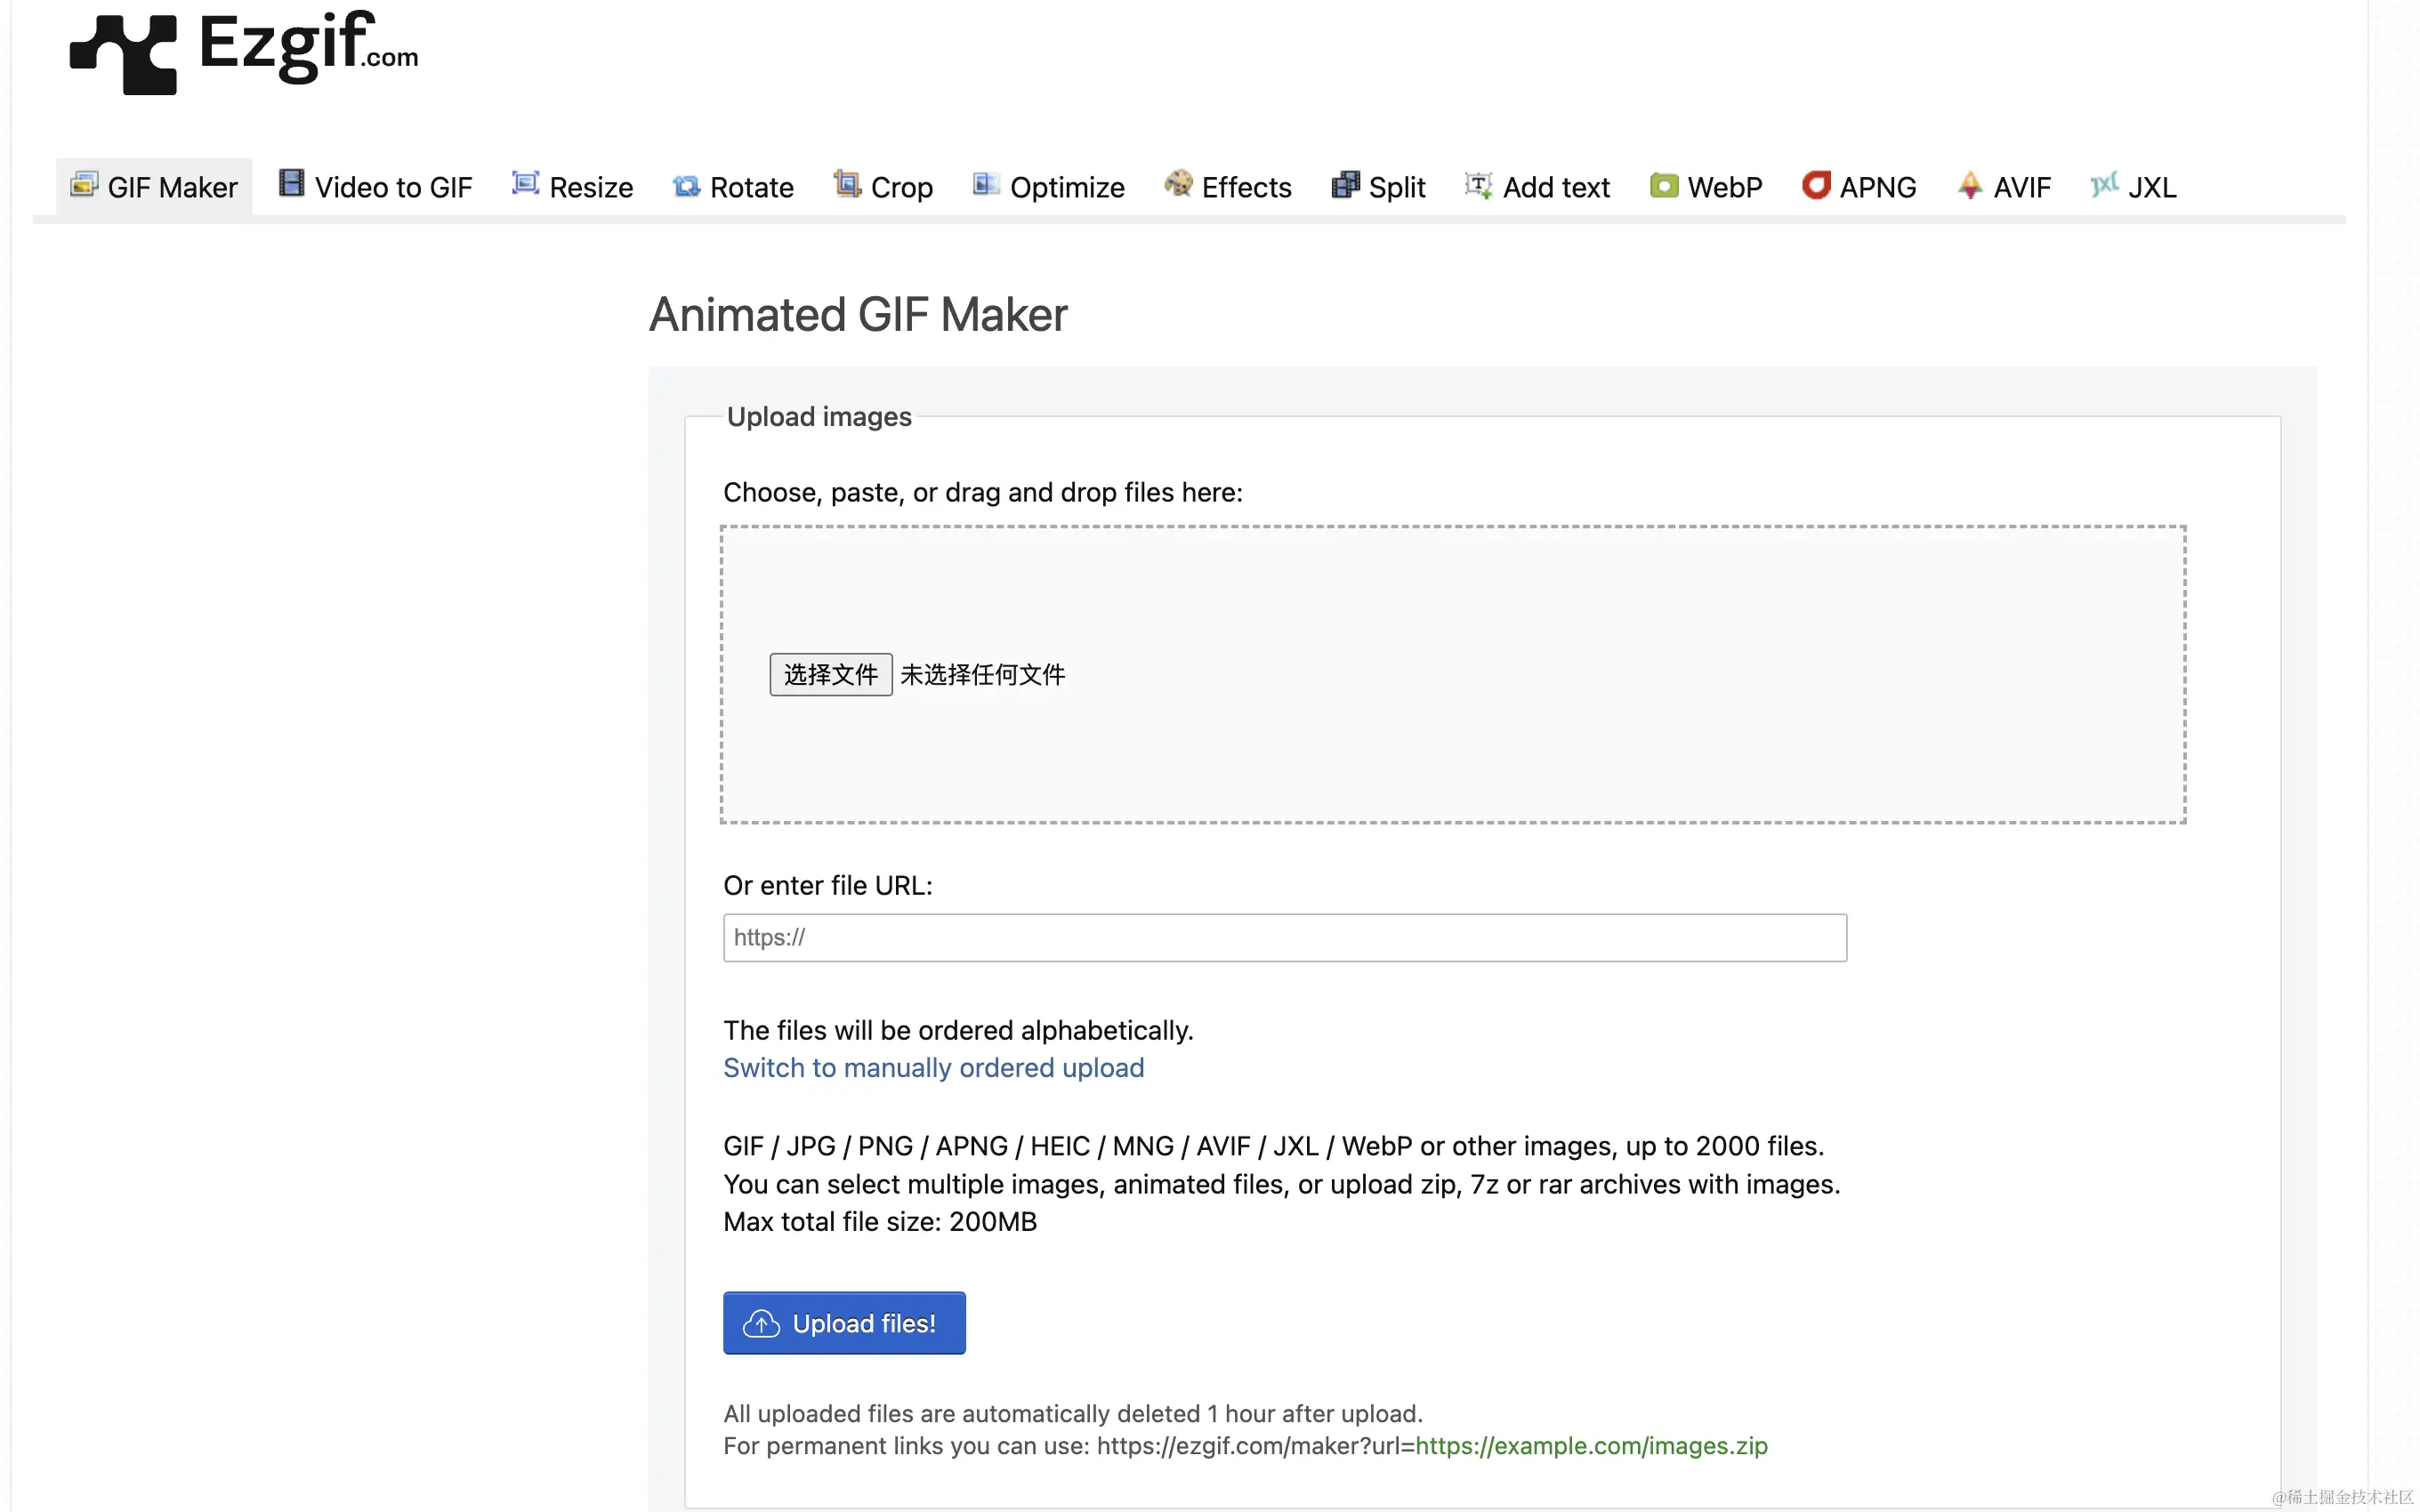Click the Split tool icon
The height and width of the screenshot is (1512, 2420).
(1345, 185)
